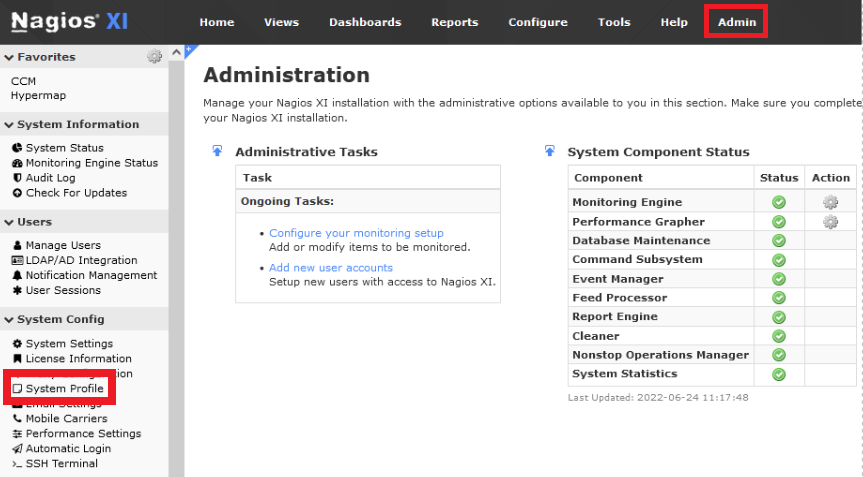Image resolution: width=863 pixels, height=477 pixels.
Task: Open the Admin menu
Action: coord(737,22)
